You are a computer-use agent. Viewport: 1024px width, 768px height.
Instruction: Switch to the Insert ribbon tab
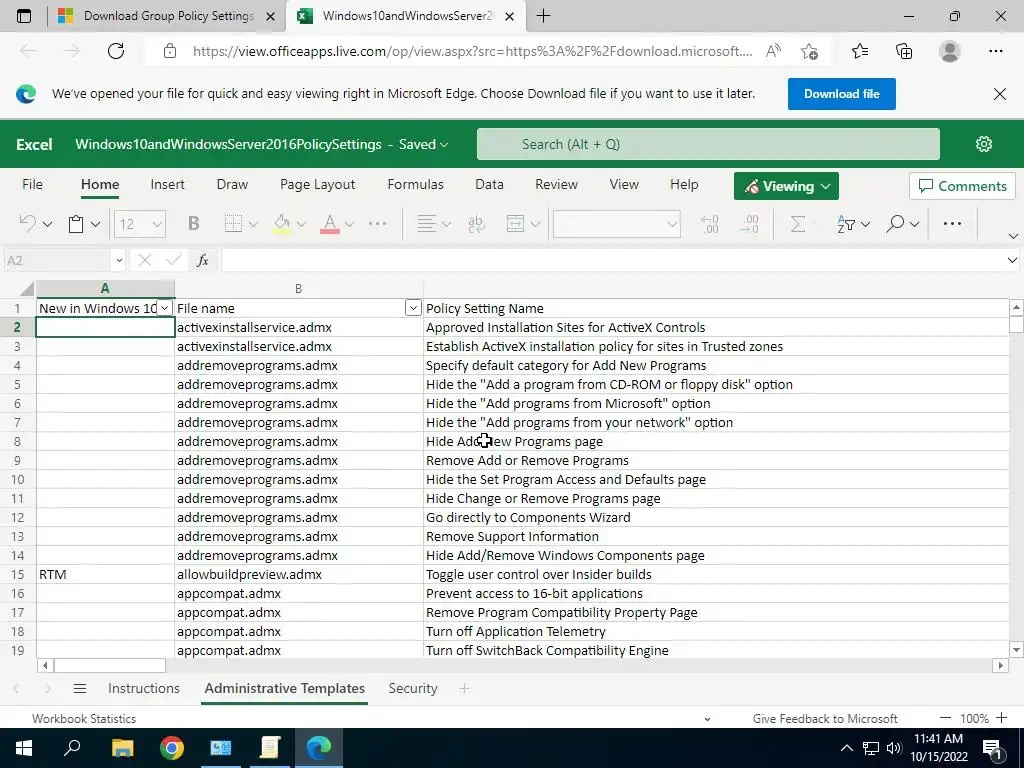pyautogui.click(x=167, y=184)
